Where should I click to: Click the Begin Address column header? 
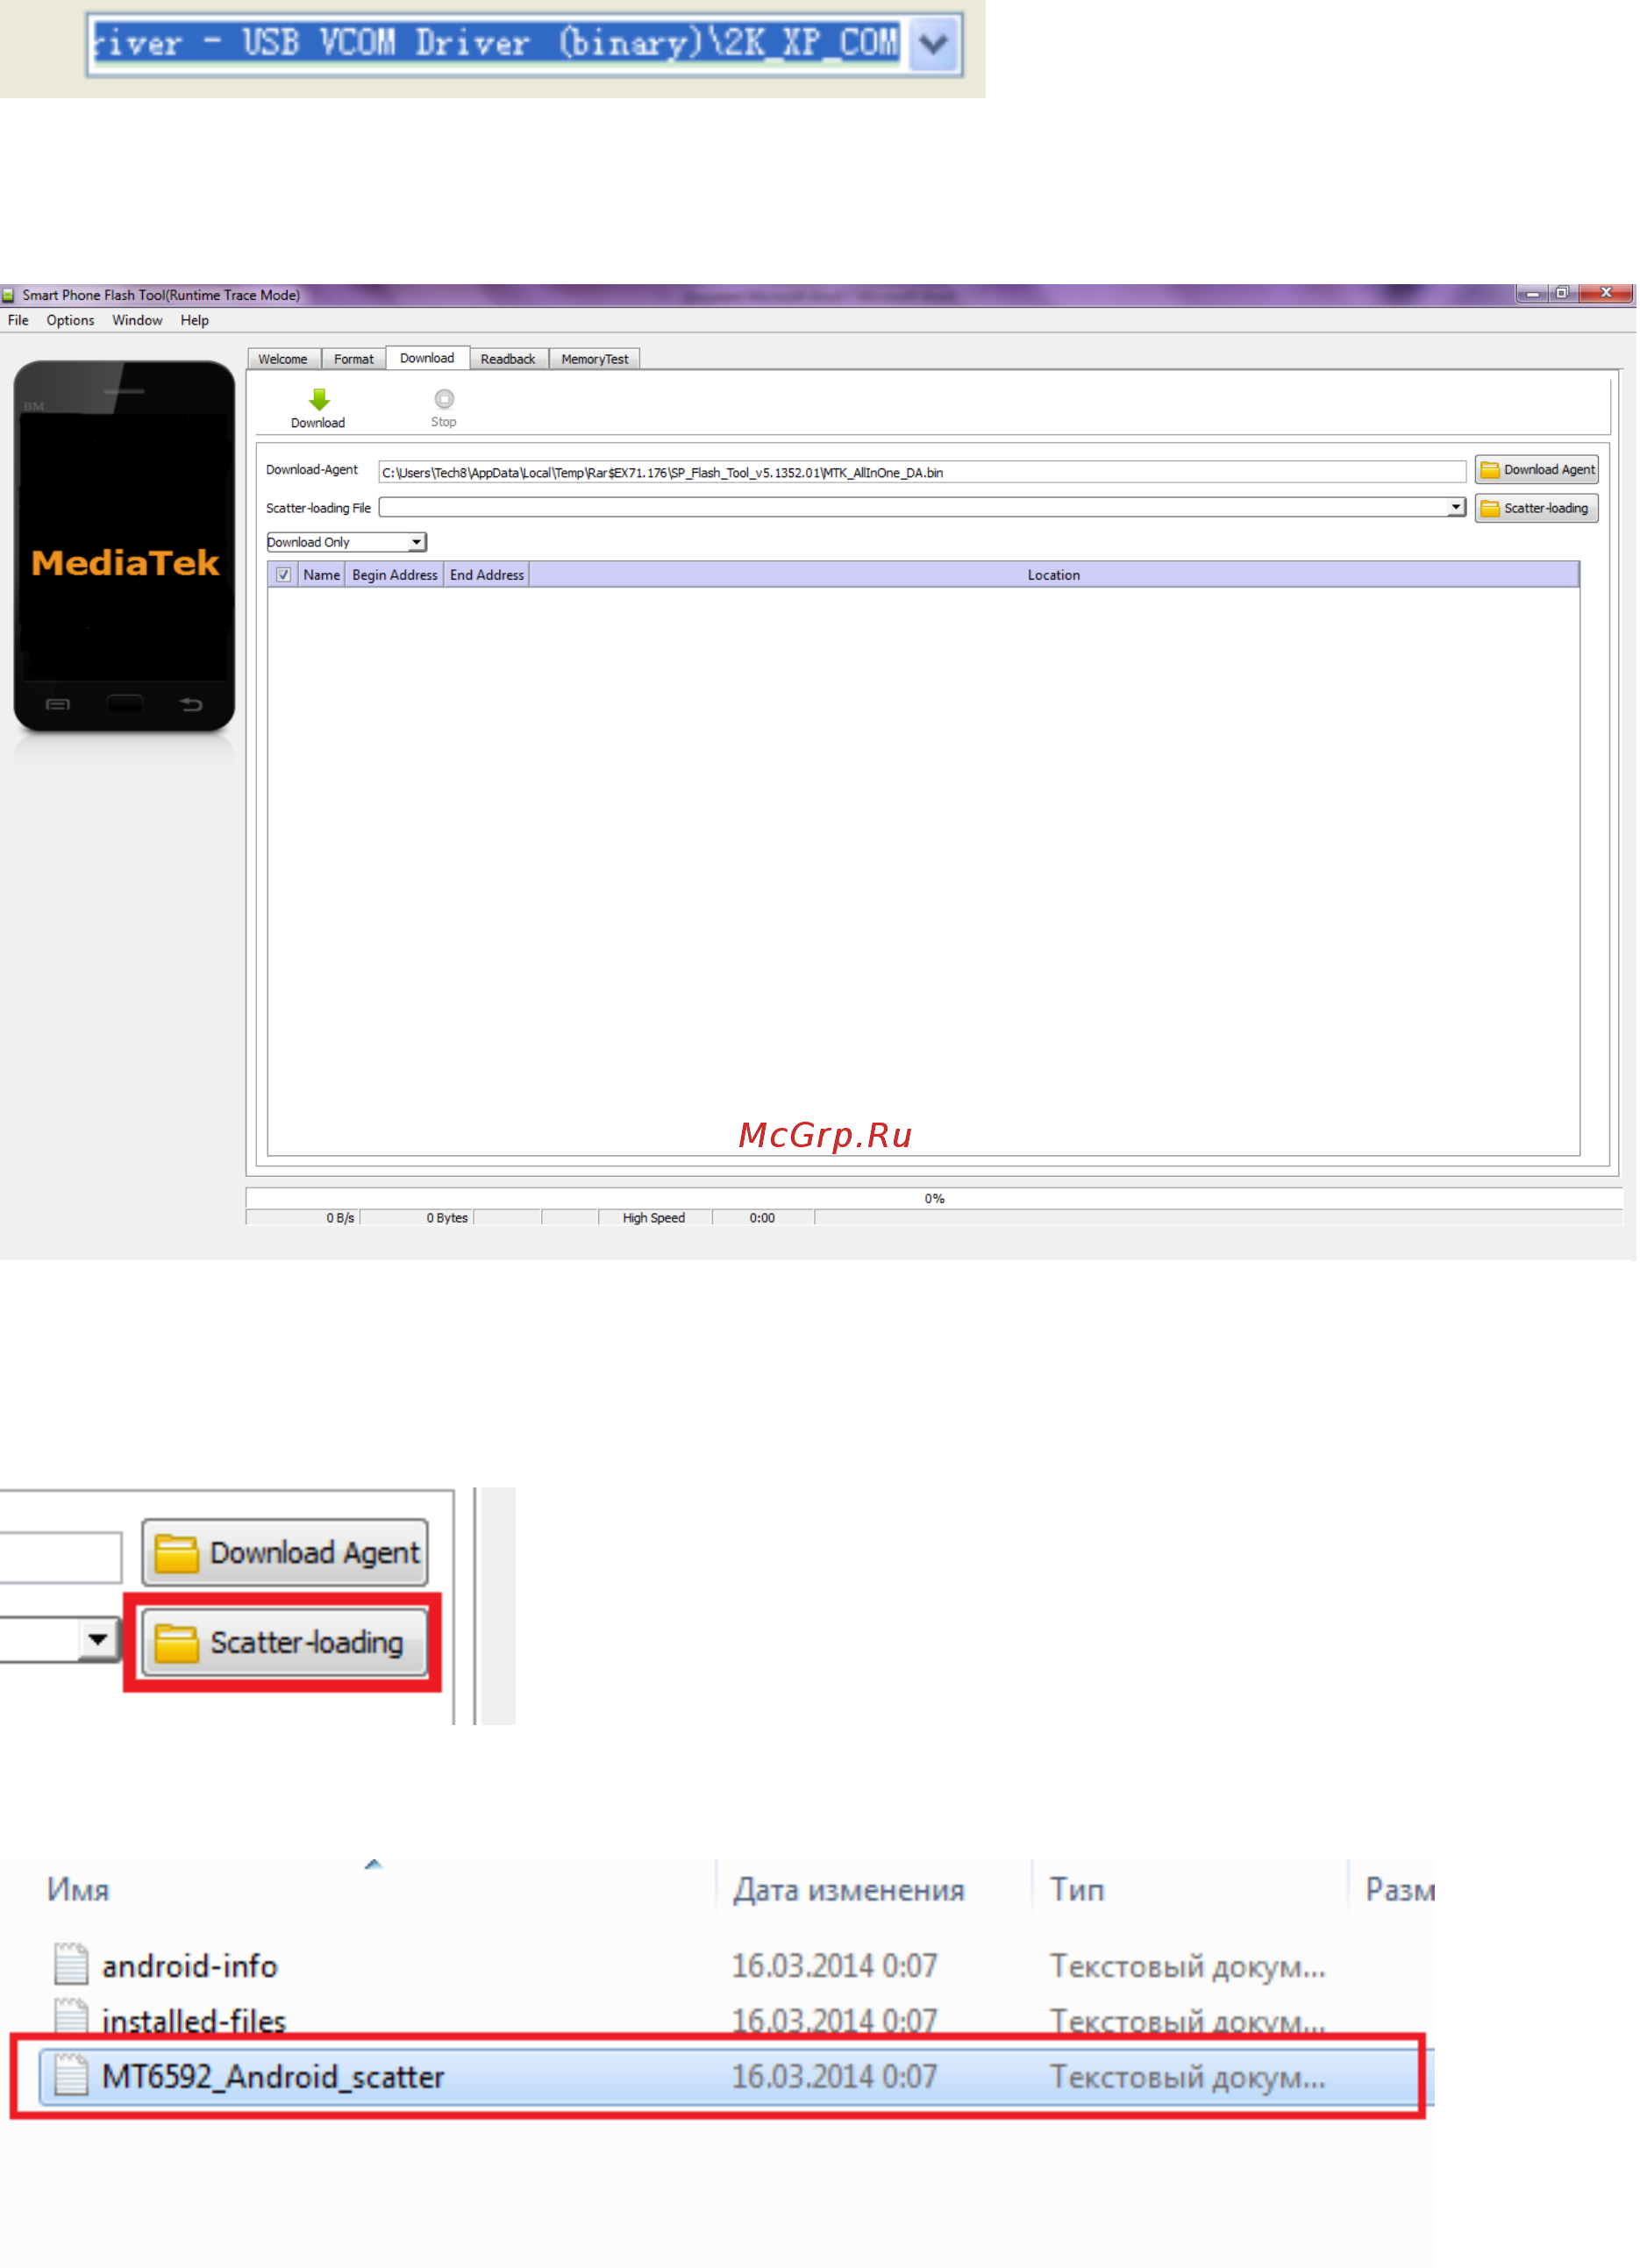pos(395,575)
